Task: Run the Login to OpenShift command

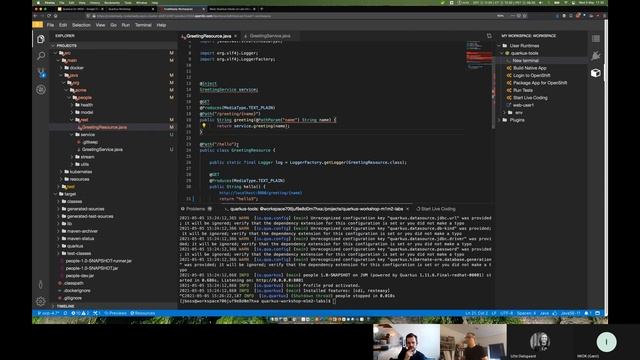Action: click(x=531, y=75)
